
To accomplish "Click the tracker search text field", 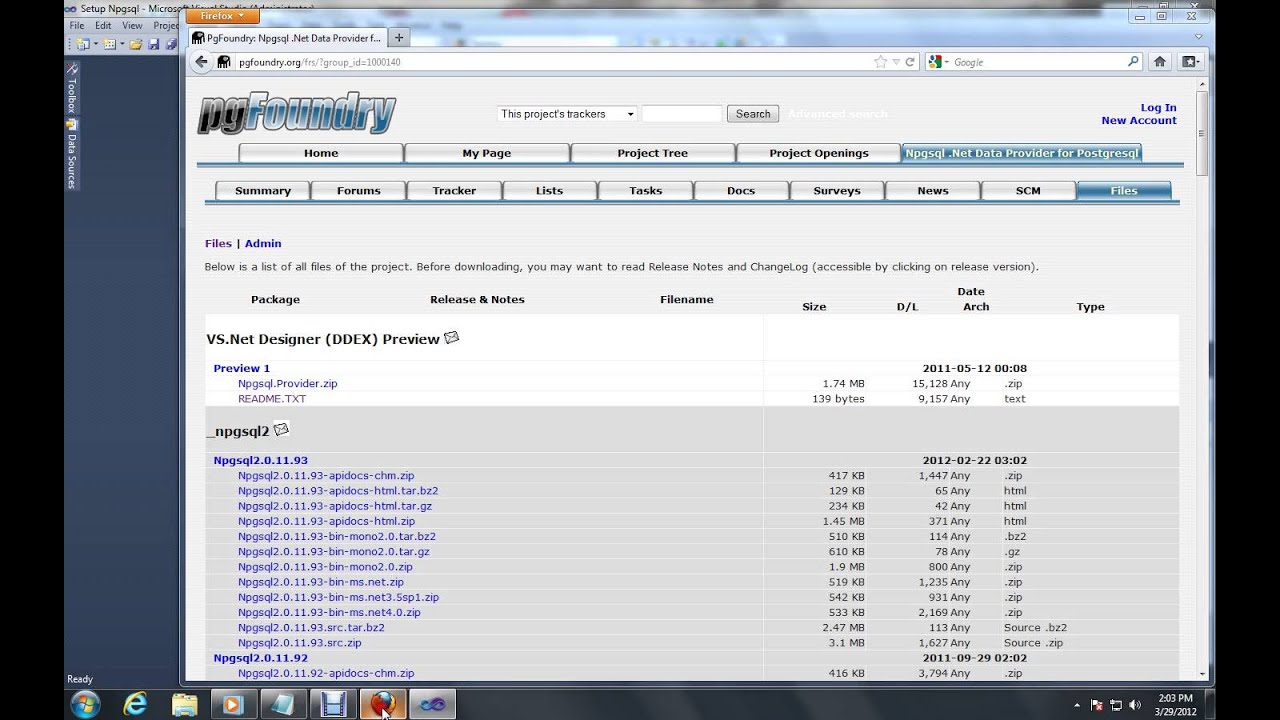I will [x=681, y=114].
